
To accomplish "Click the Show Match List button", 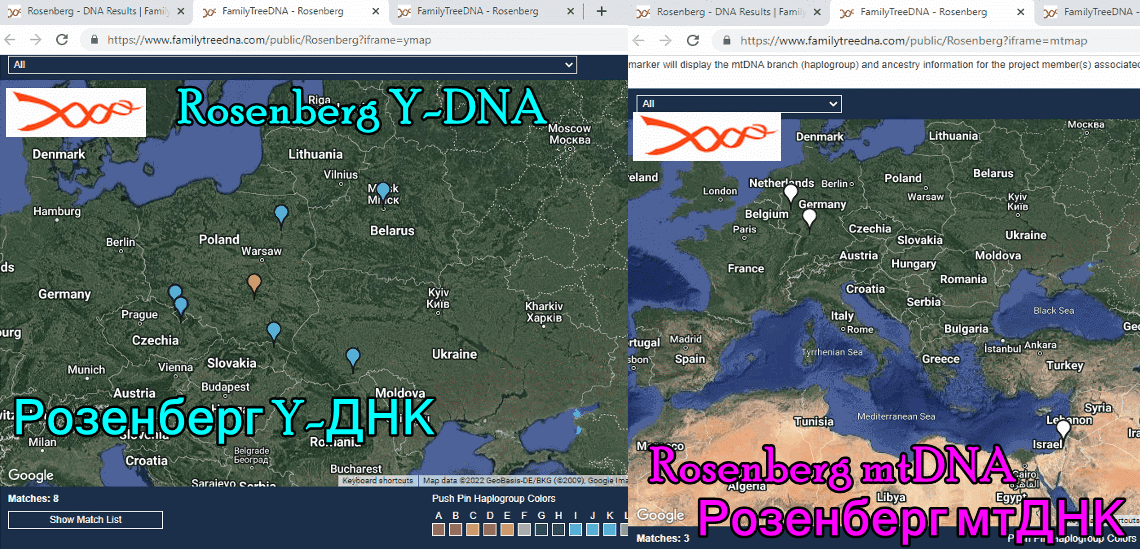I will click(85, 520).
